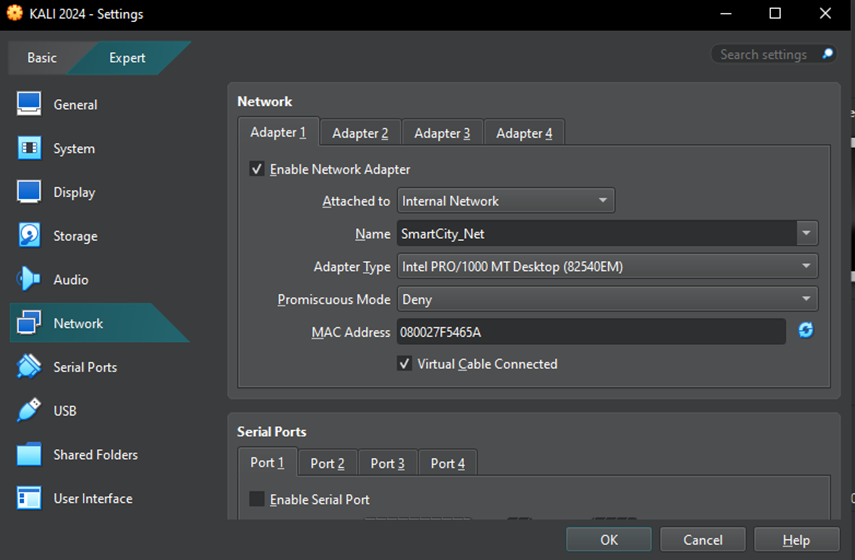Switch to Adapter 1 tab
This screenshot has width=855, height=560.
[279, 132]
